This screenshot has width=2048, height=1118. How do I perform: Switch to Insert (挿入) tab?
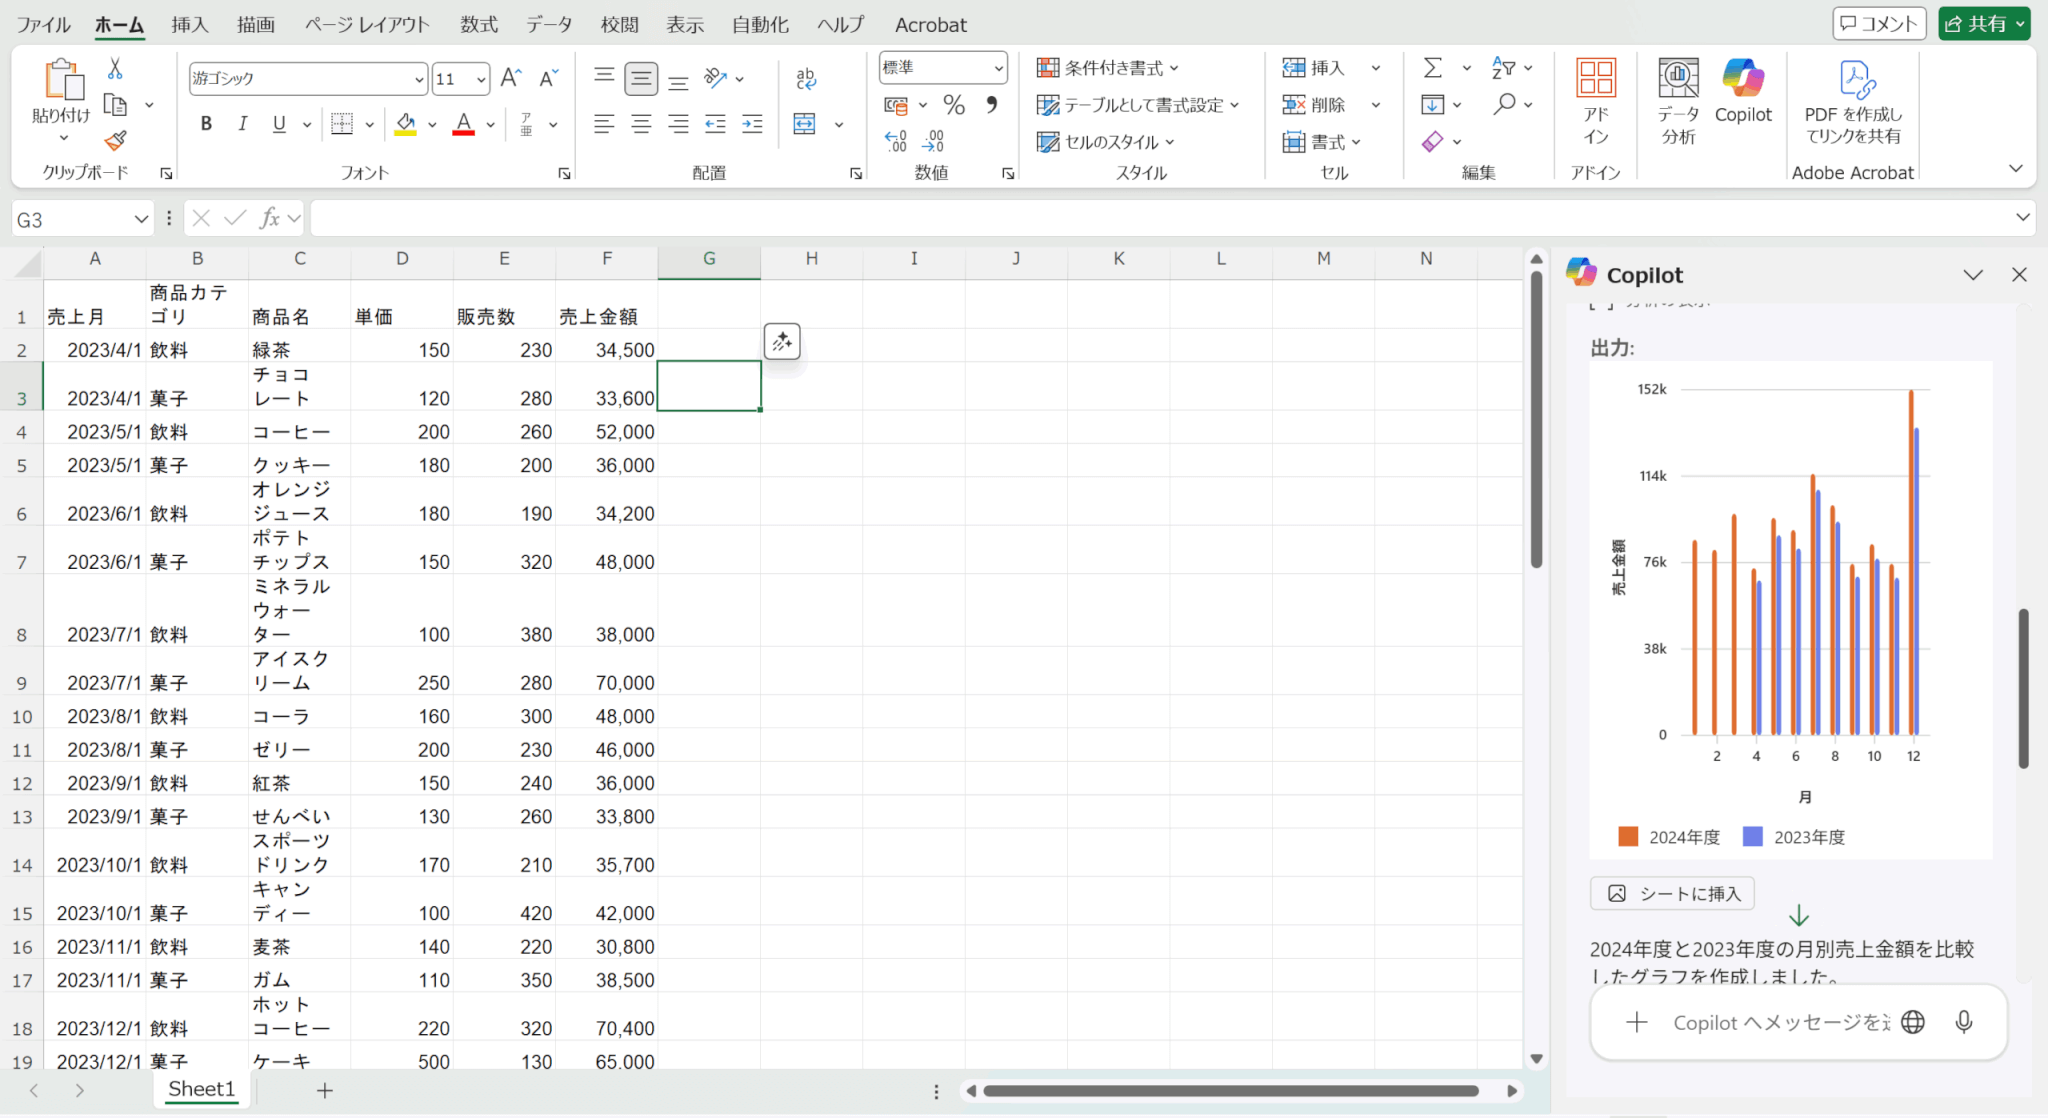pos(189,24)
